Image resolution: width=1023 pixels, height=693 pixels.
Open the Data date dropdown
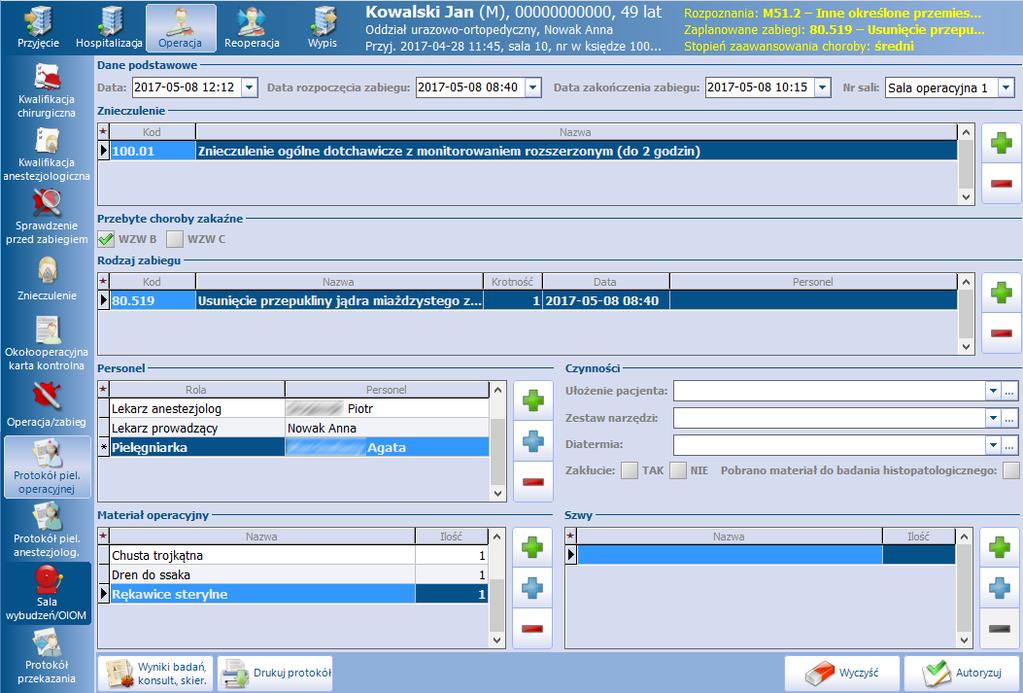tap(249, 87)
